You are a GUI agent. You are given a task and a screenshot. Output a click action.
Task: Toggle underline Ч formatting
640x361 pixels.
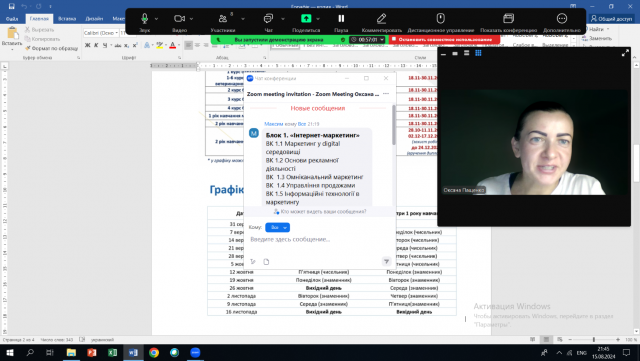click(105, 45)
